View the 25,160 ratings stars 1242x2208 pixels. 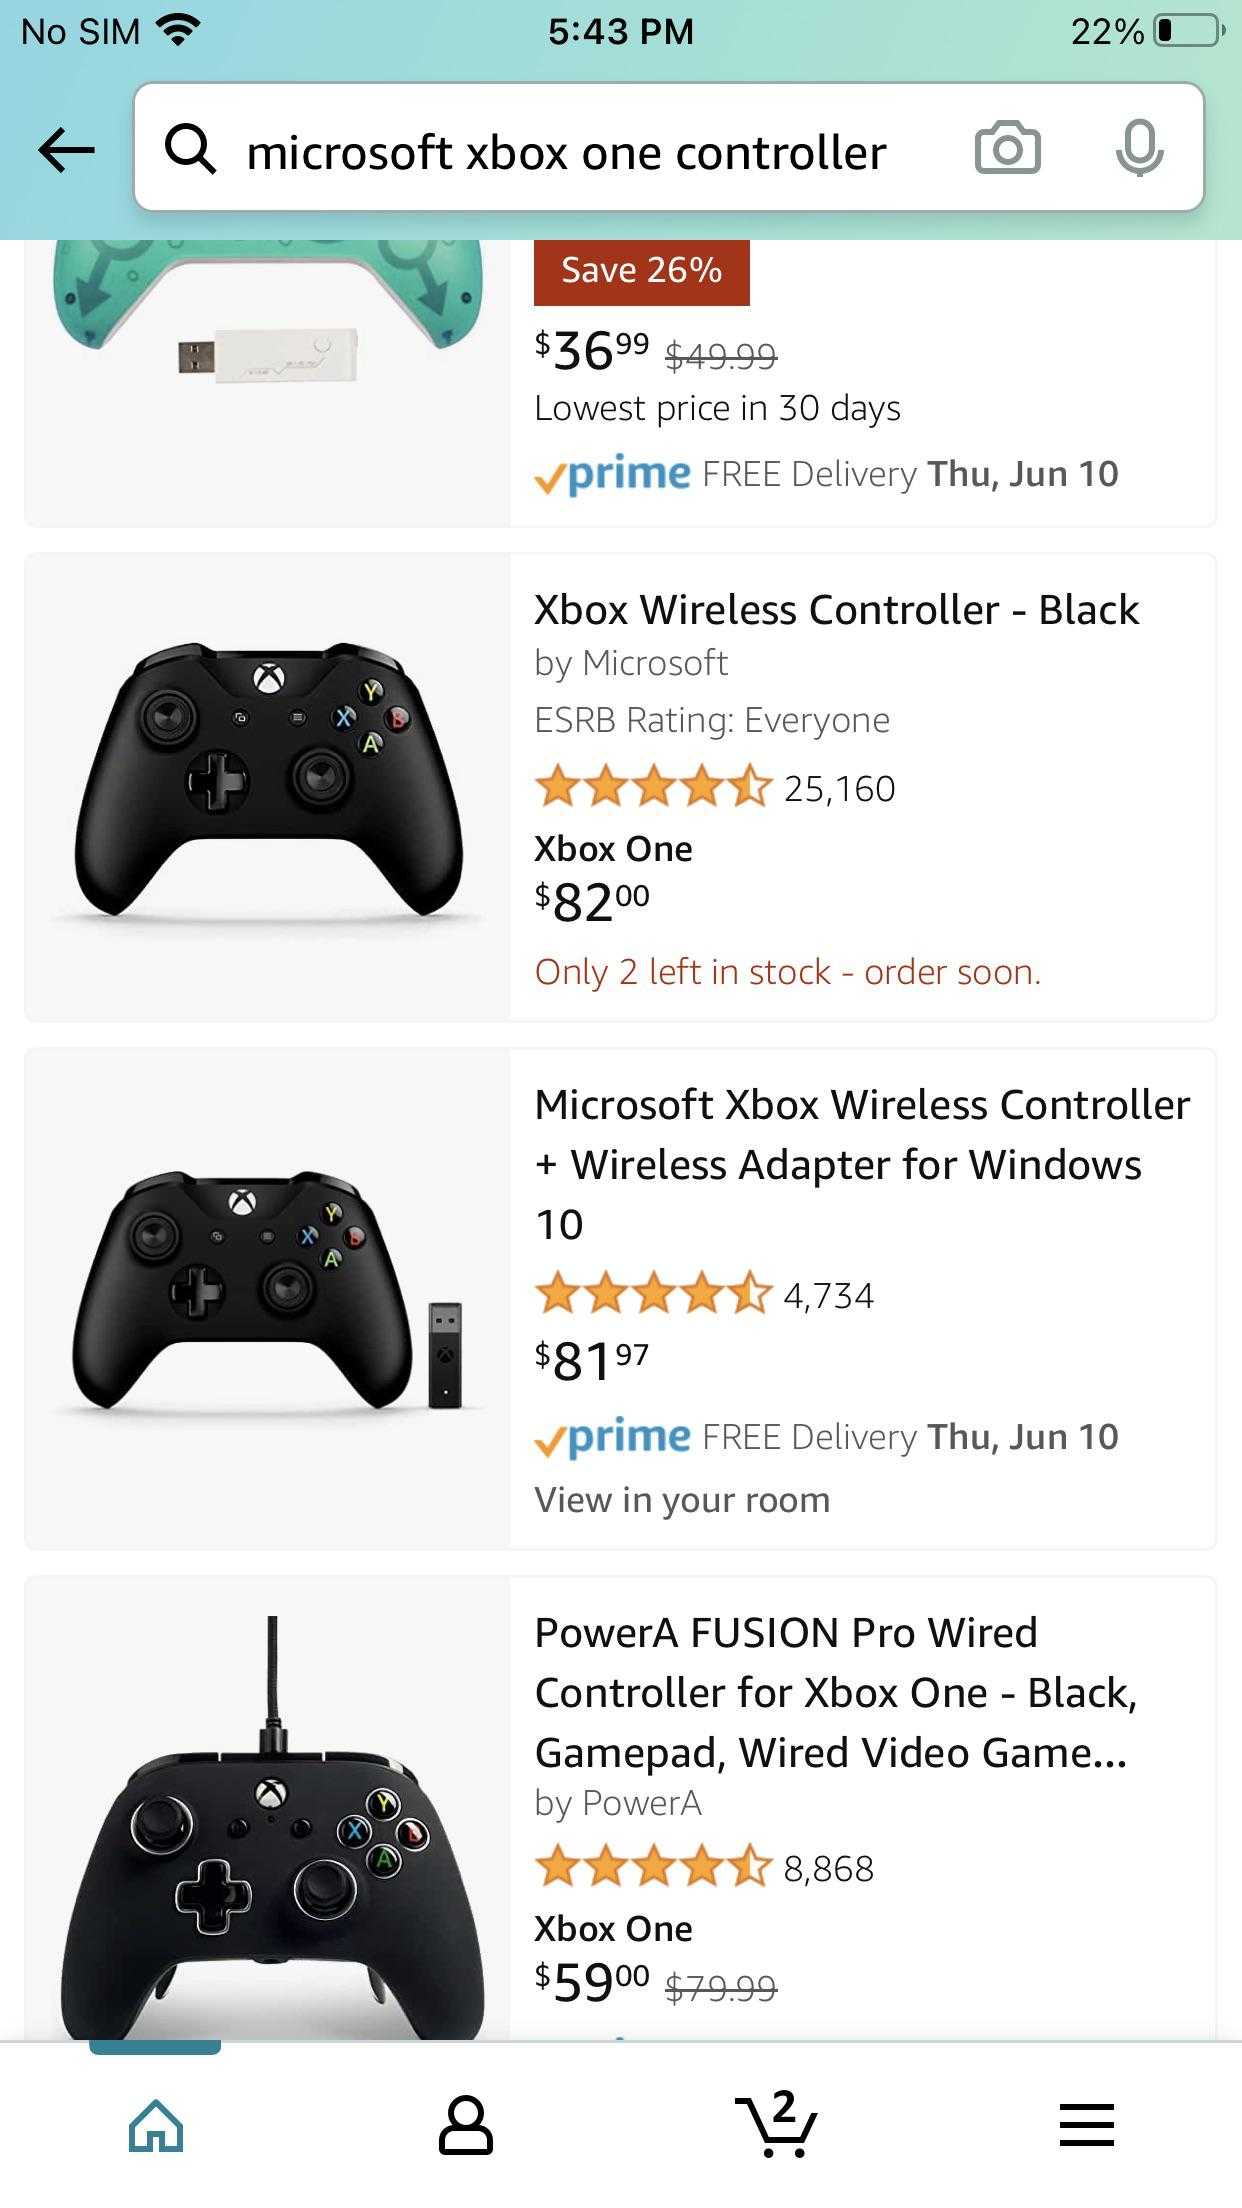(654, 788)
